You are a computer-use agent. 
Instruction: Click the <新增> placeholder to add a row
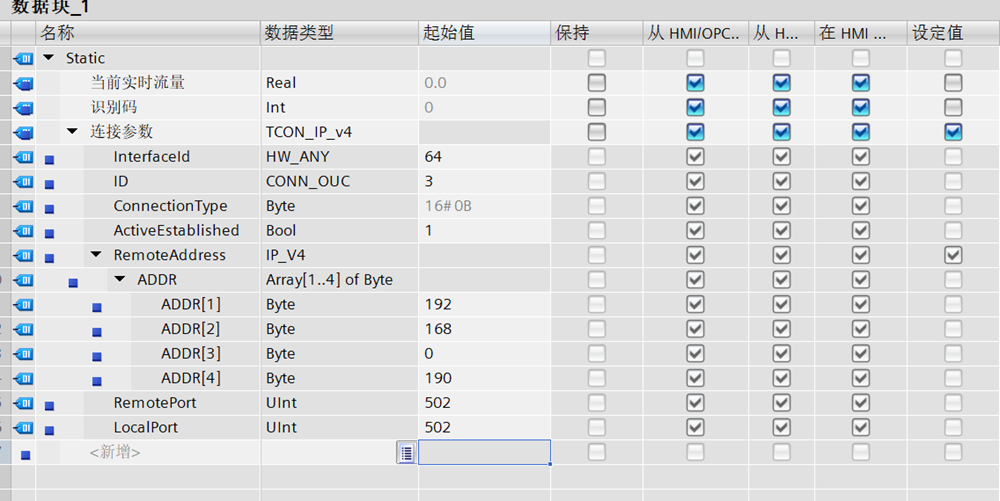115,453
